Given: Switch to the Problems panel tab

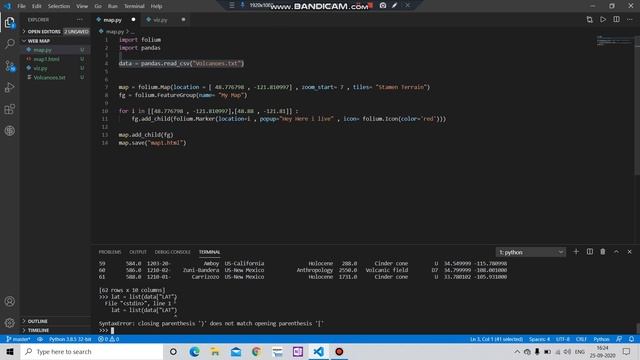Looking at the screenshot, I should point(110,252).
